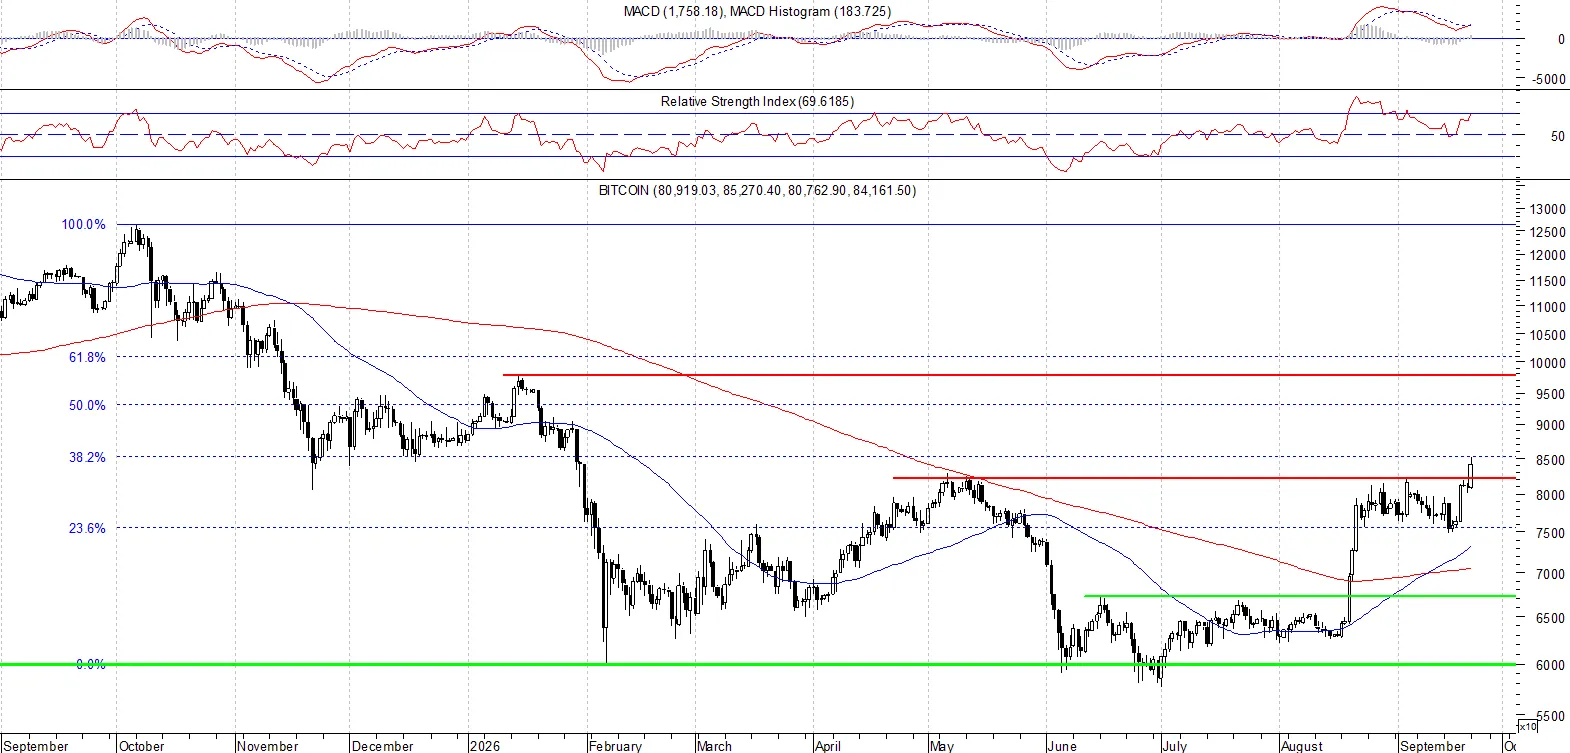This screenshot has width=1570, height=753.
Task: Click the 11000 price axis value
Action: (x=1547, y=307)
